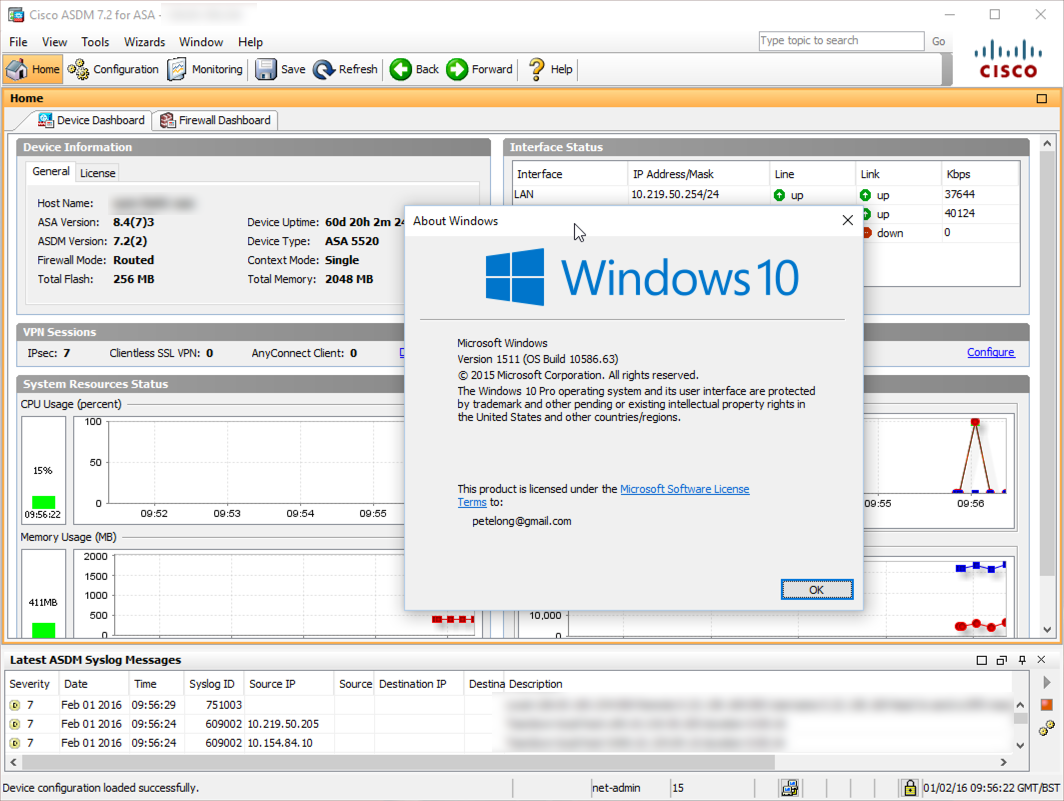1064x801 pixels.
Task: Open the Configuration section
Action: click(x=113, y=69)
